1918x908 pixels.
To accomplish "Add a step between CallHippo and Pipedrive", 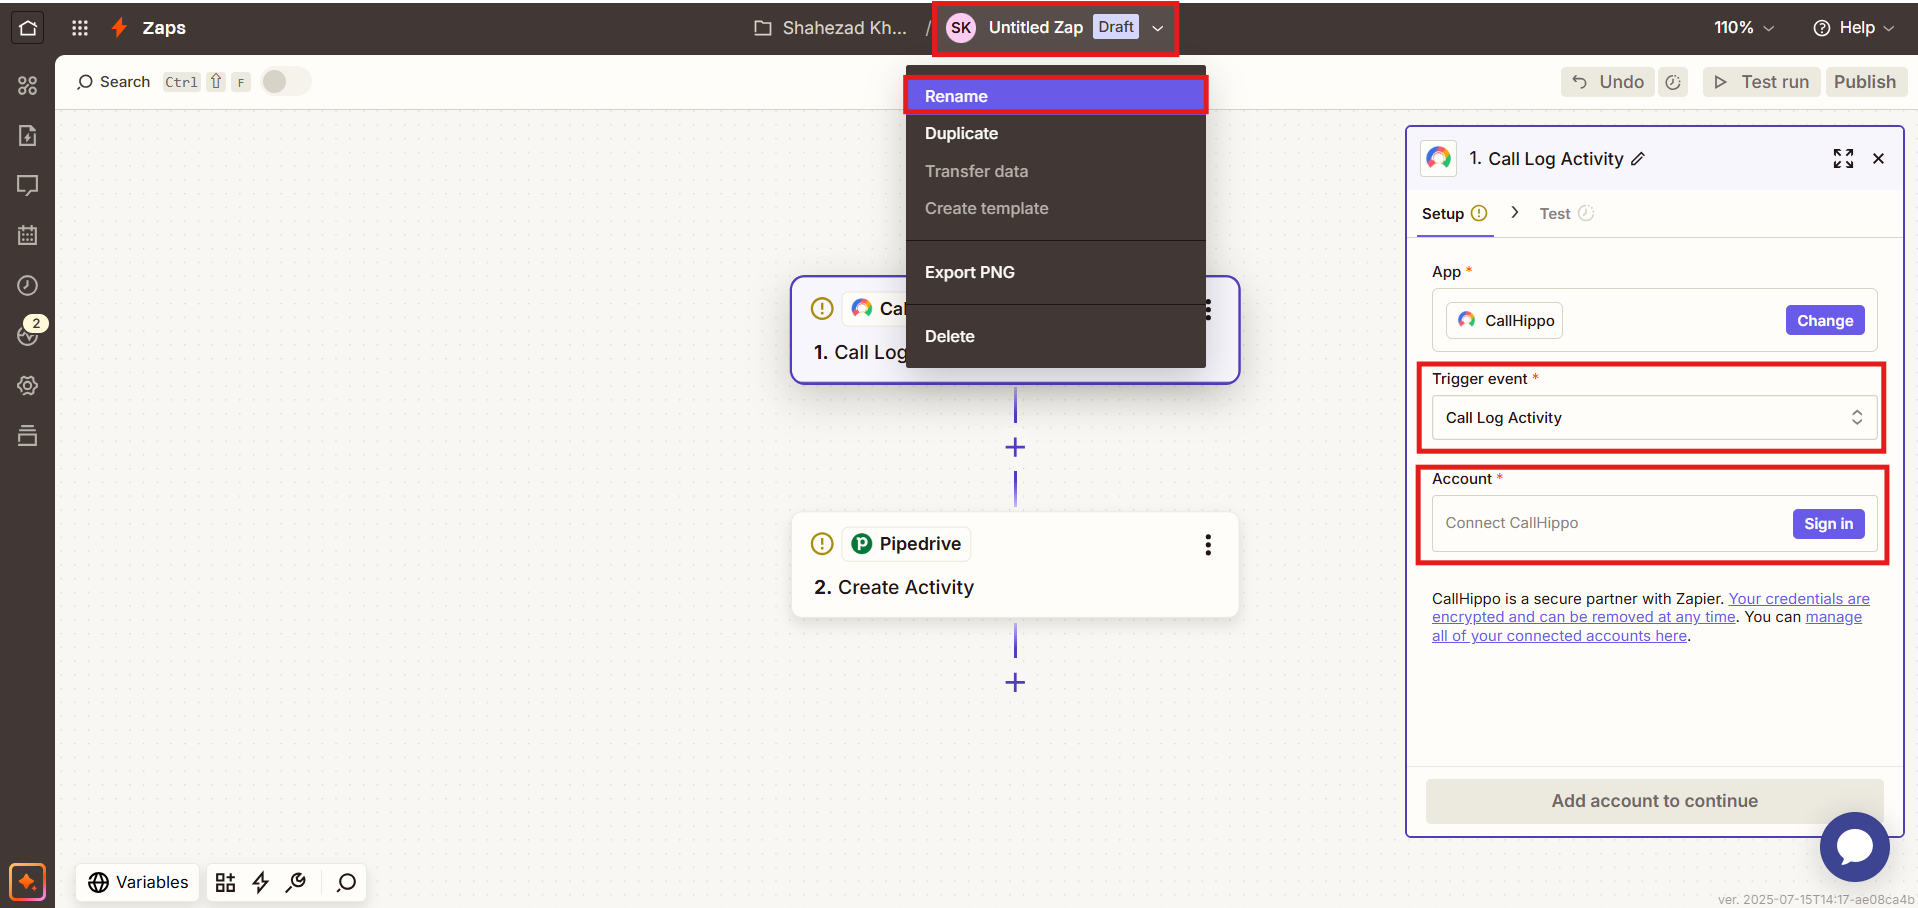I will (1015, 447).
